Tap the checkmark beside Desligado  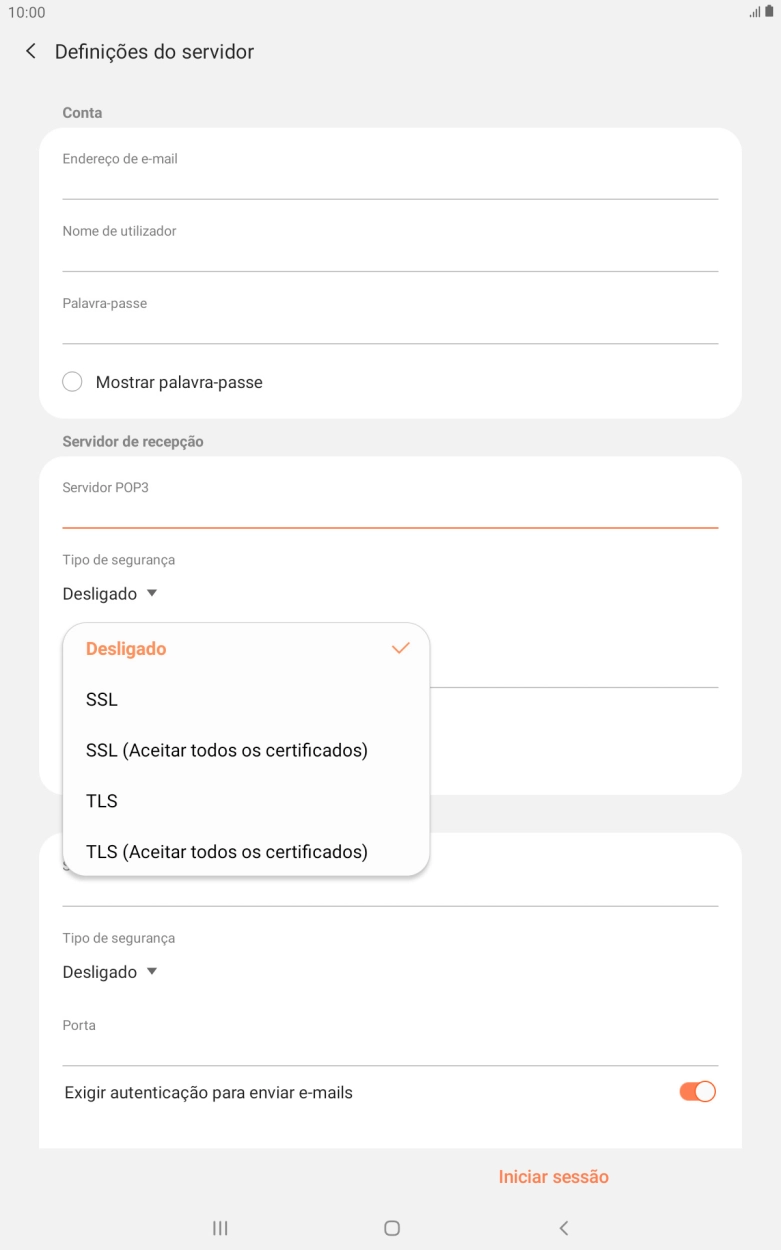[x=399, y=648]
